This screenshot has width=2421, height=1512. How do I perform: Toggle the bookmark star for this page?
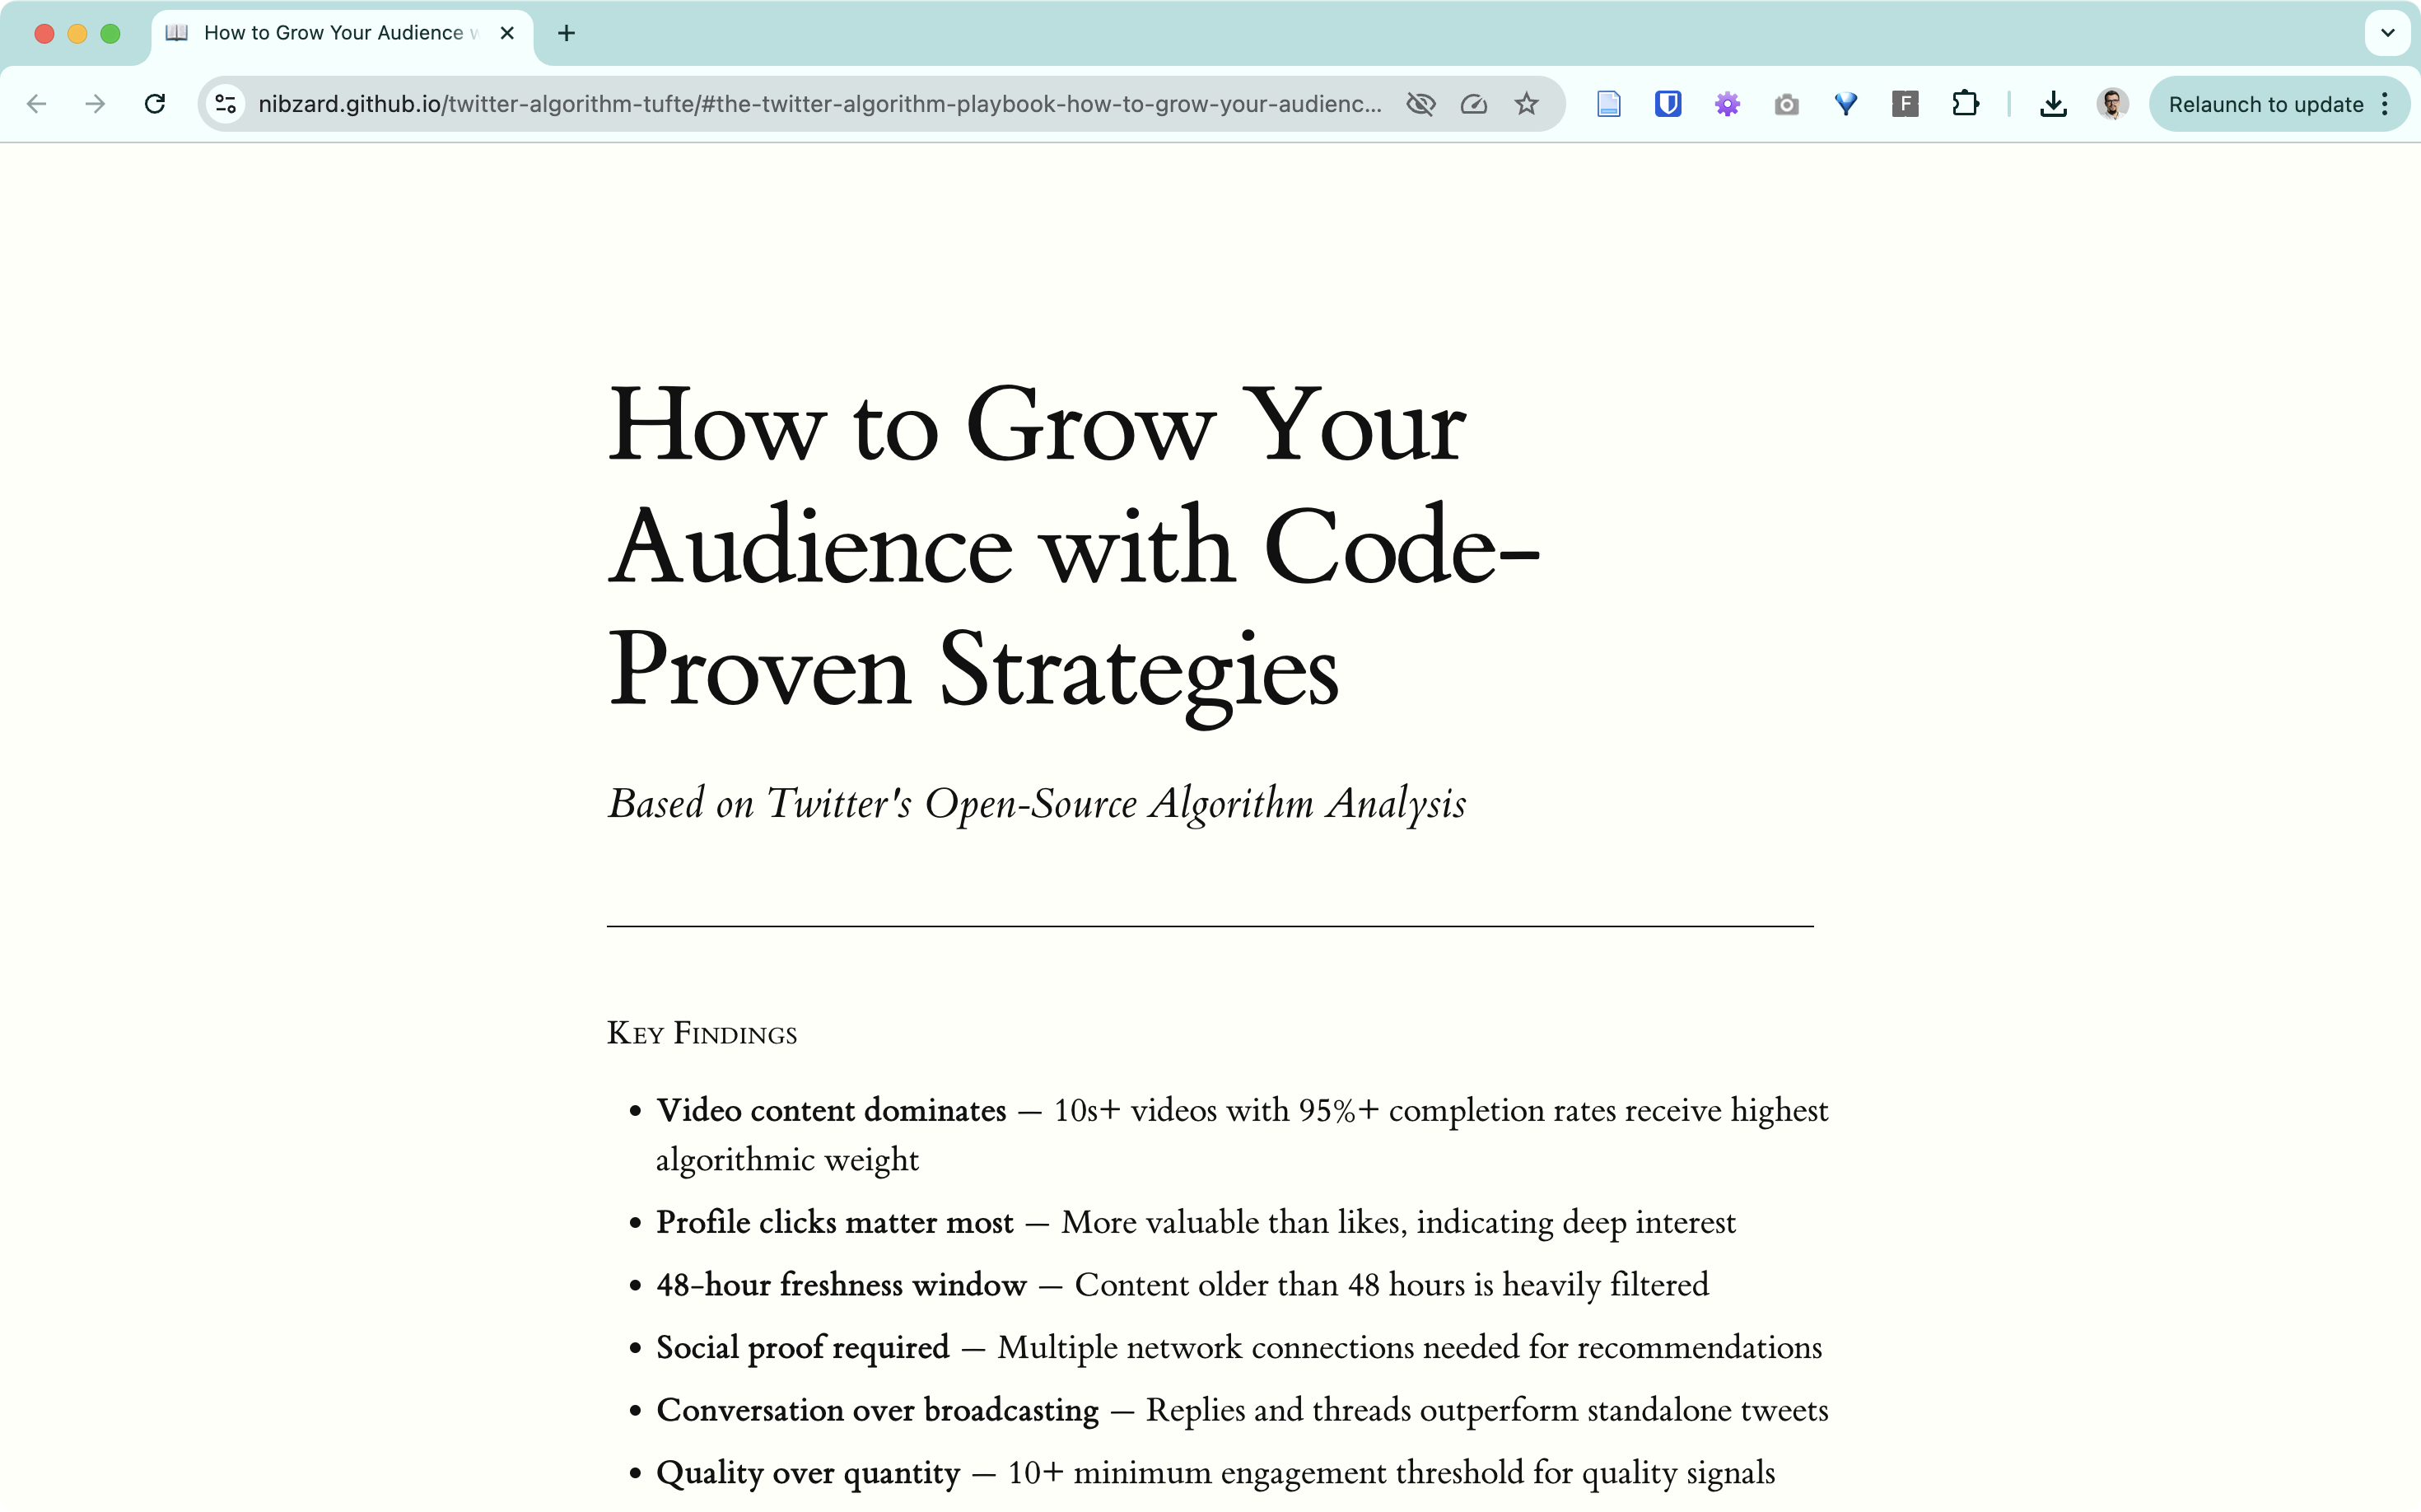1526,103
